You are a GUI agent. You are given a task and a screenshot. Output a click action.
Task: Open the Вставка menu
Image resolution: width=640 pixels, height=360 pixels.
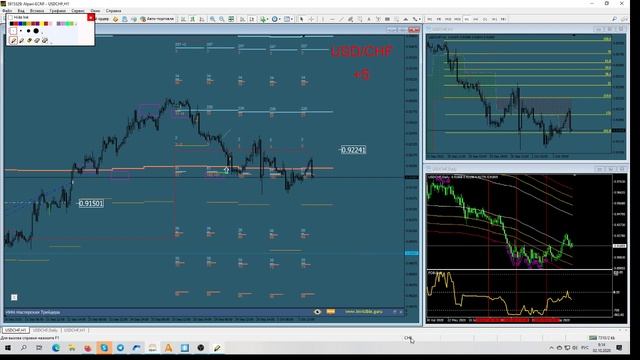click(x=37, y=11)
